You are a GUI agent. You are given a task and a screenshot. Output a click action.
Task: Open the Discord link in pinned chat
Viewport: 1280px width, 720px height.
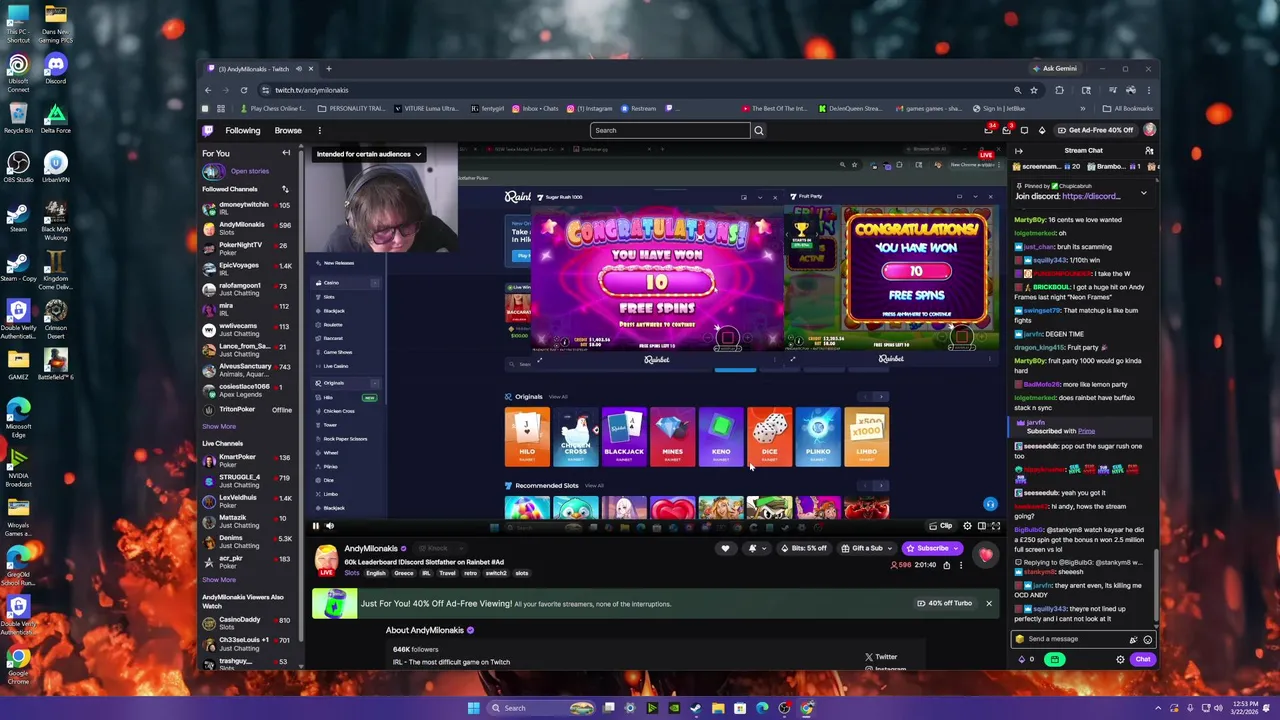click(x=1091, y=196)
